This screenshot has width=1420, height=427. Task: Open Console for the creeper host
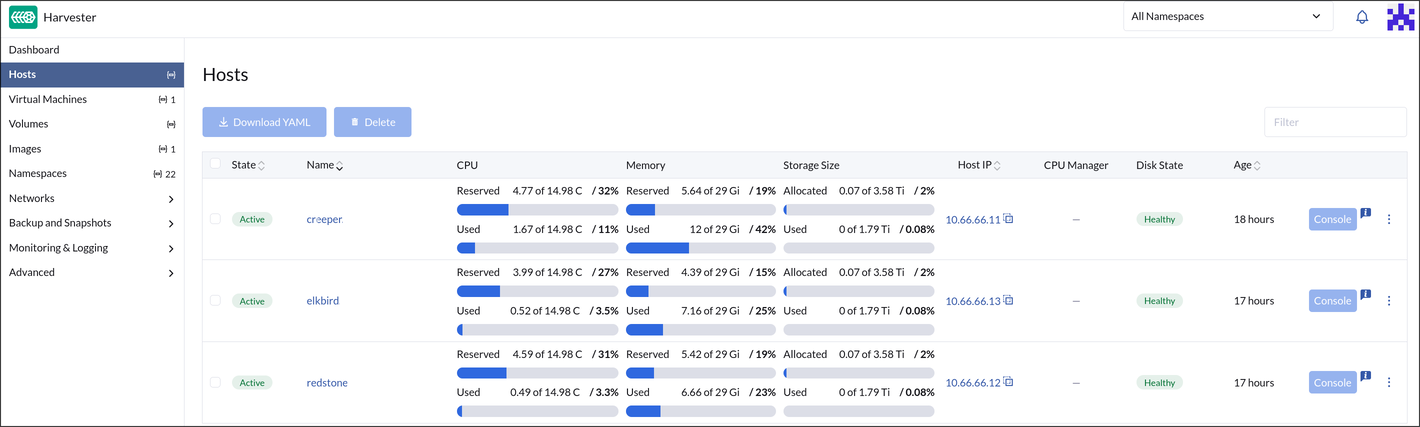pyautogui.click(x=1332, y=219)
